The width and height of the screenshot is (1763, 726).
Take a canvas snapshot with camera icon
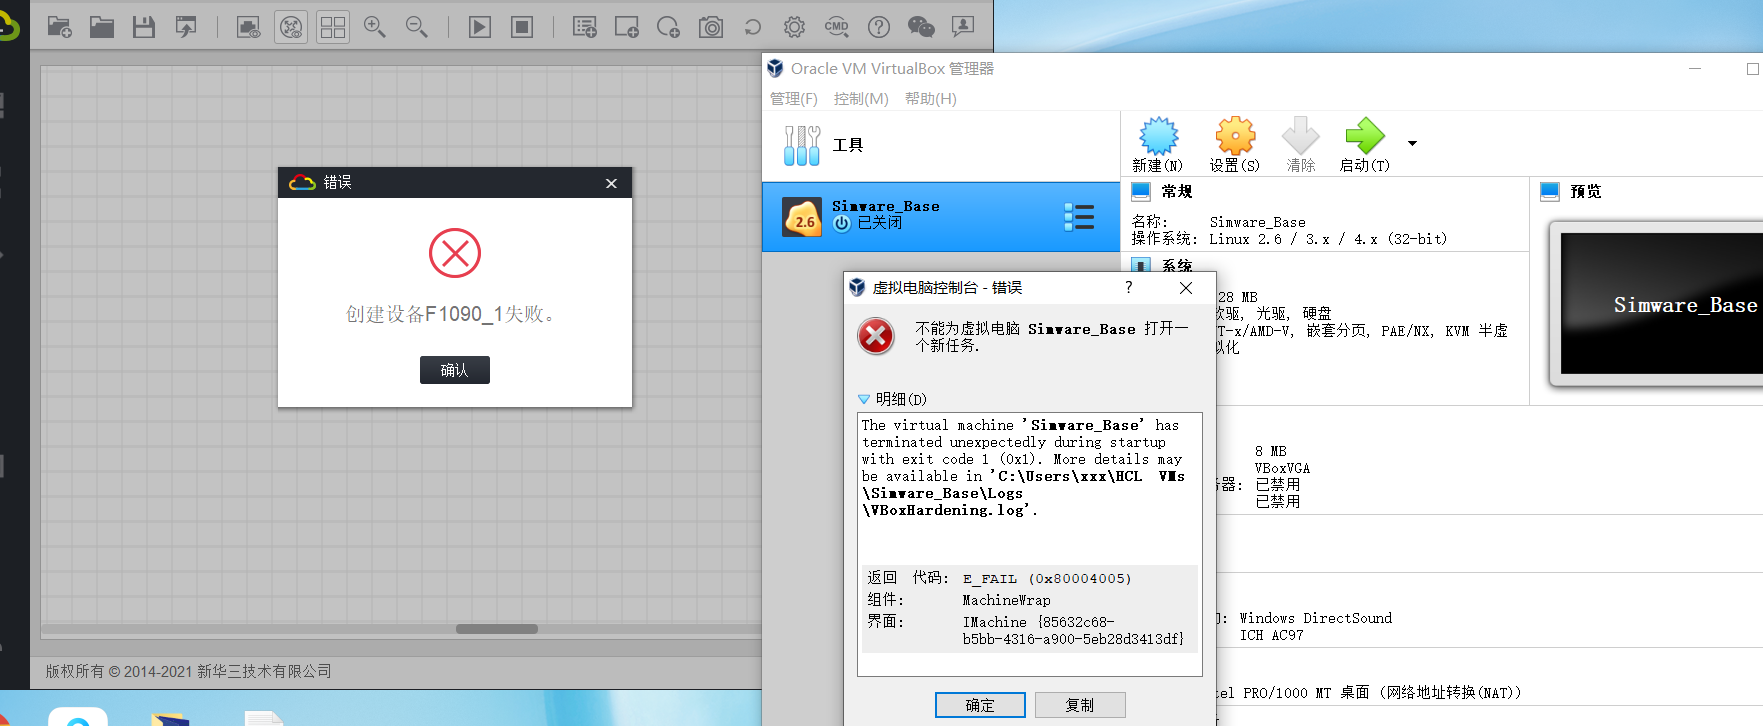[711, 27]
